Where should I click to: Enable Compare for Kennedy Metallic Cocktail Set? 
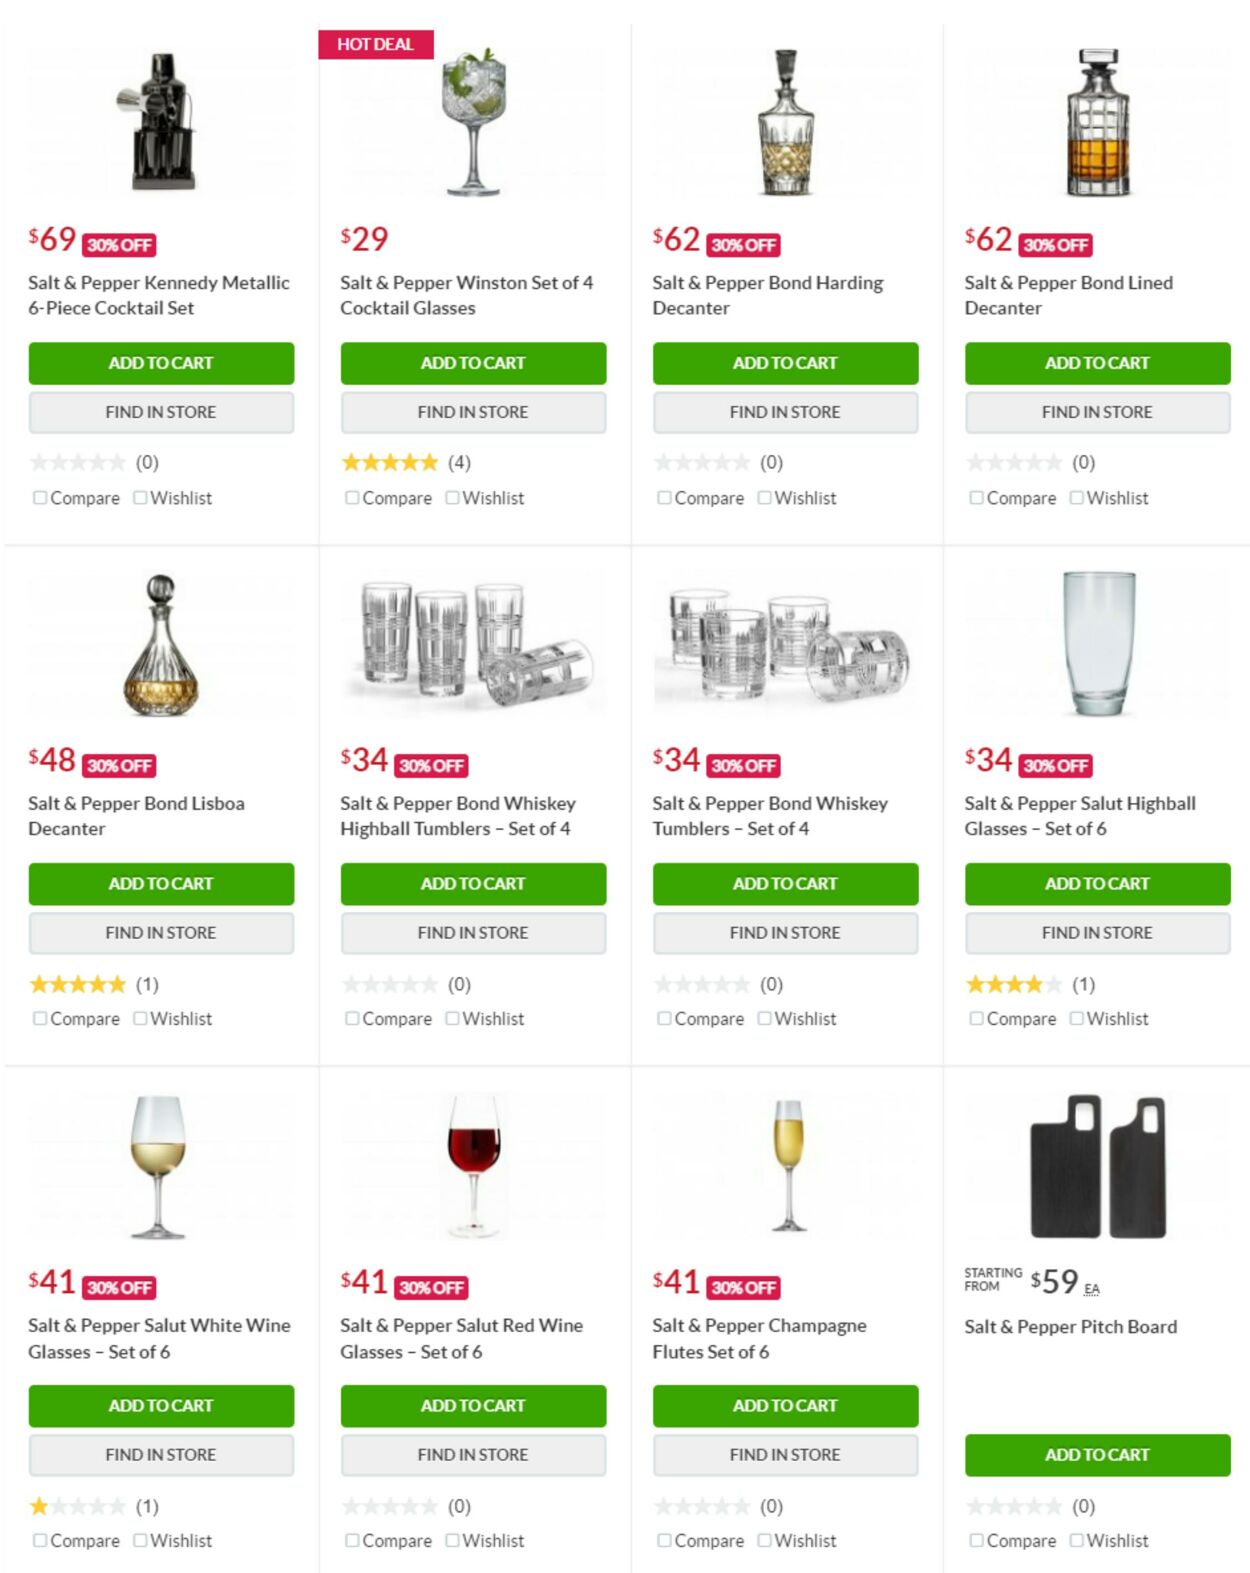click(39, 497)
